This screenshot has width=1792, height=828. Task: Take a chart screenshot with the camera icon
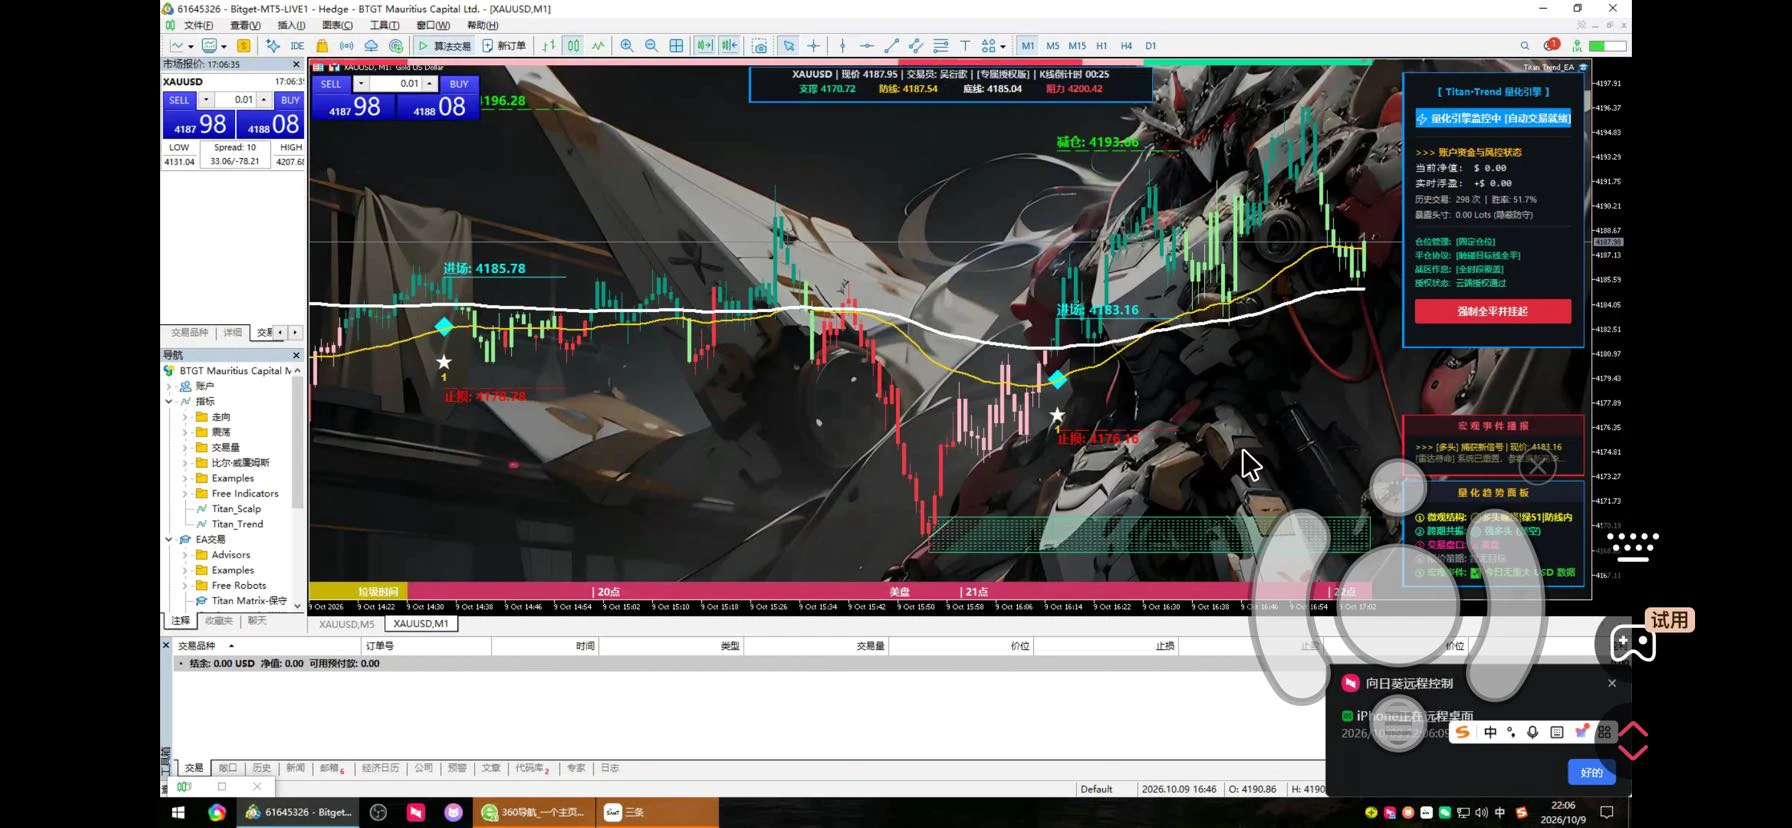(x=760, y=46)
